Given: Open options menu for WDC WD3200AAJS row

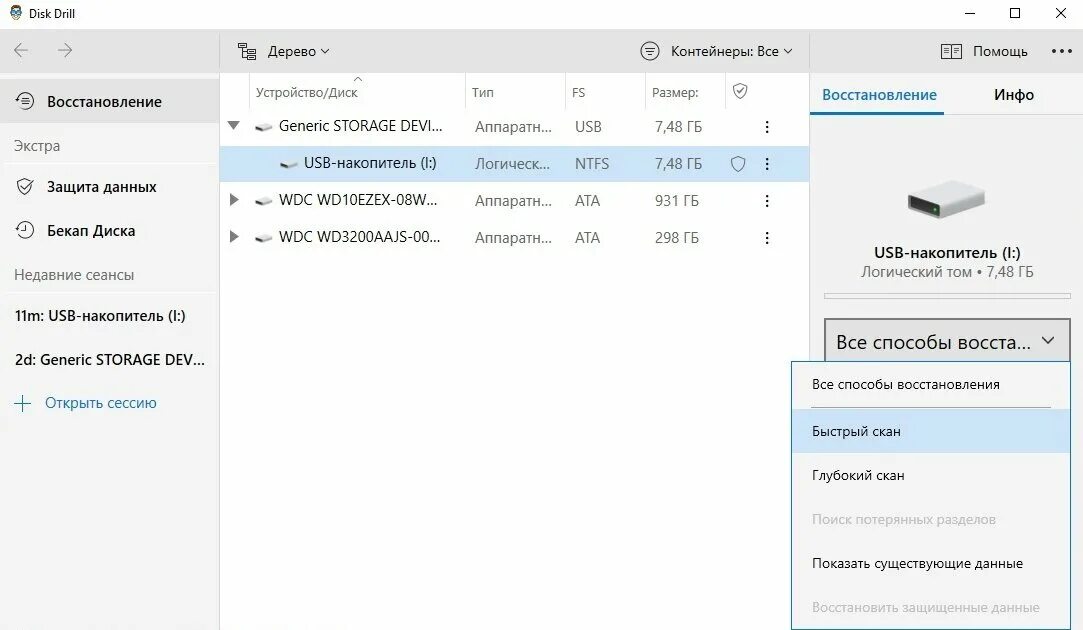Looking at the screenshot, I should coord(767,238).
